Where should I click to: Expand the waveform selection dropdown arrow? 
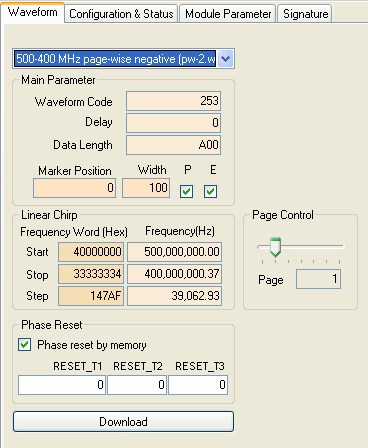tap(226, 59)
